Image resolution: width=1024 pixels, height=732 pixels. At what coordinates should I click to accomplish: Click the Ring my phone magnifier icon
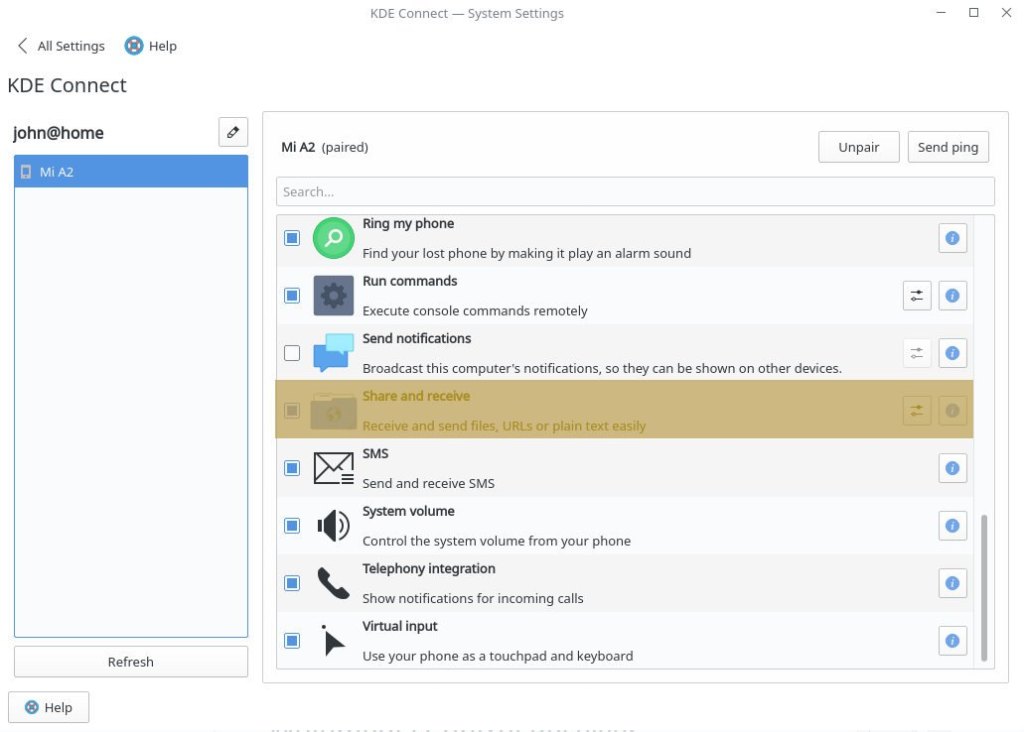333,238
